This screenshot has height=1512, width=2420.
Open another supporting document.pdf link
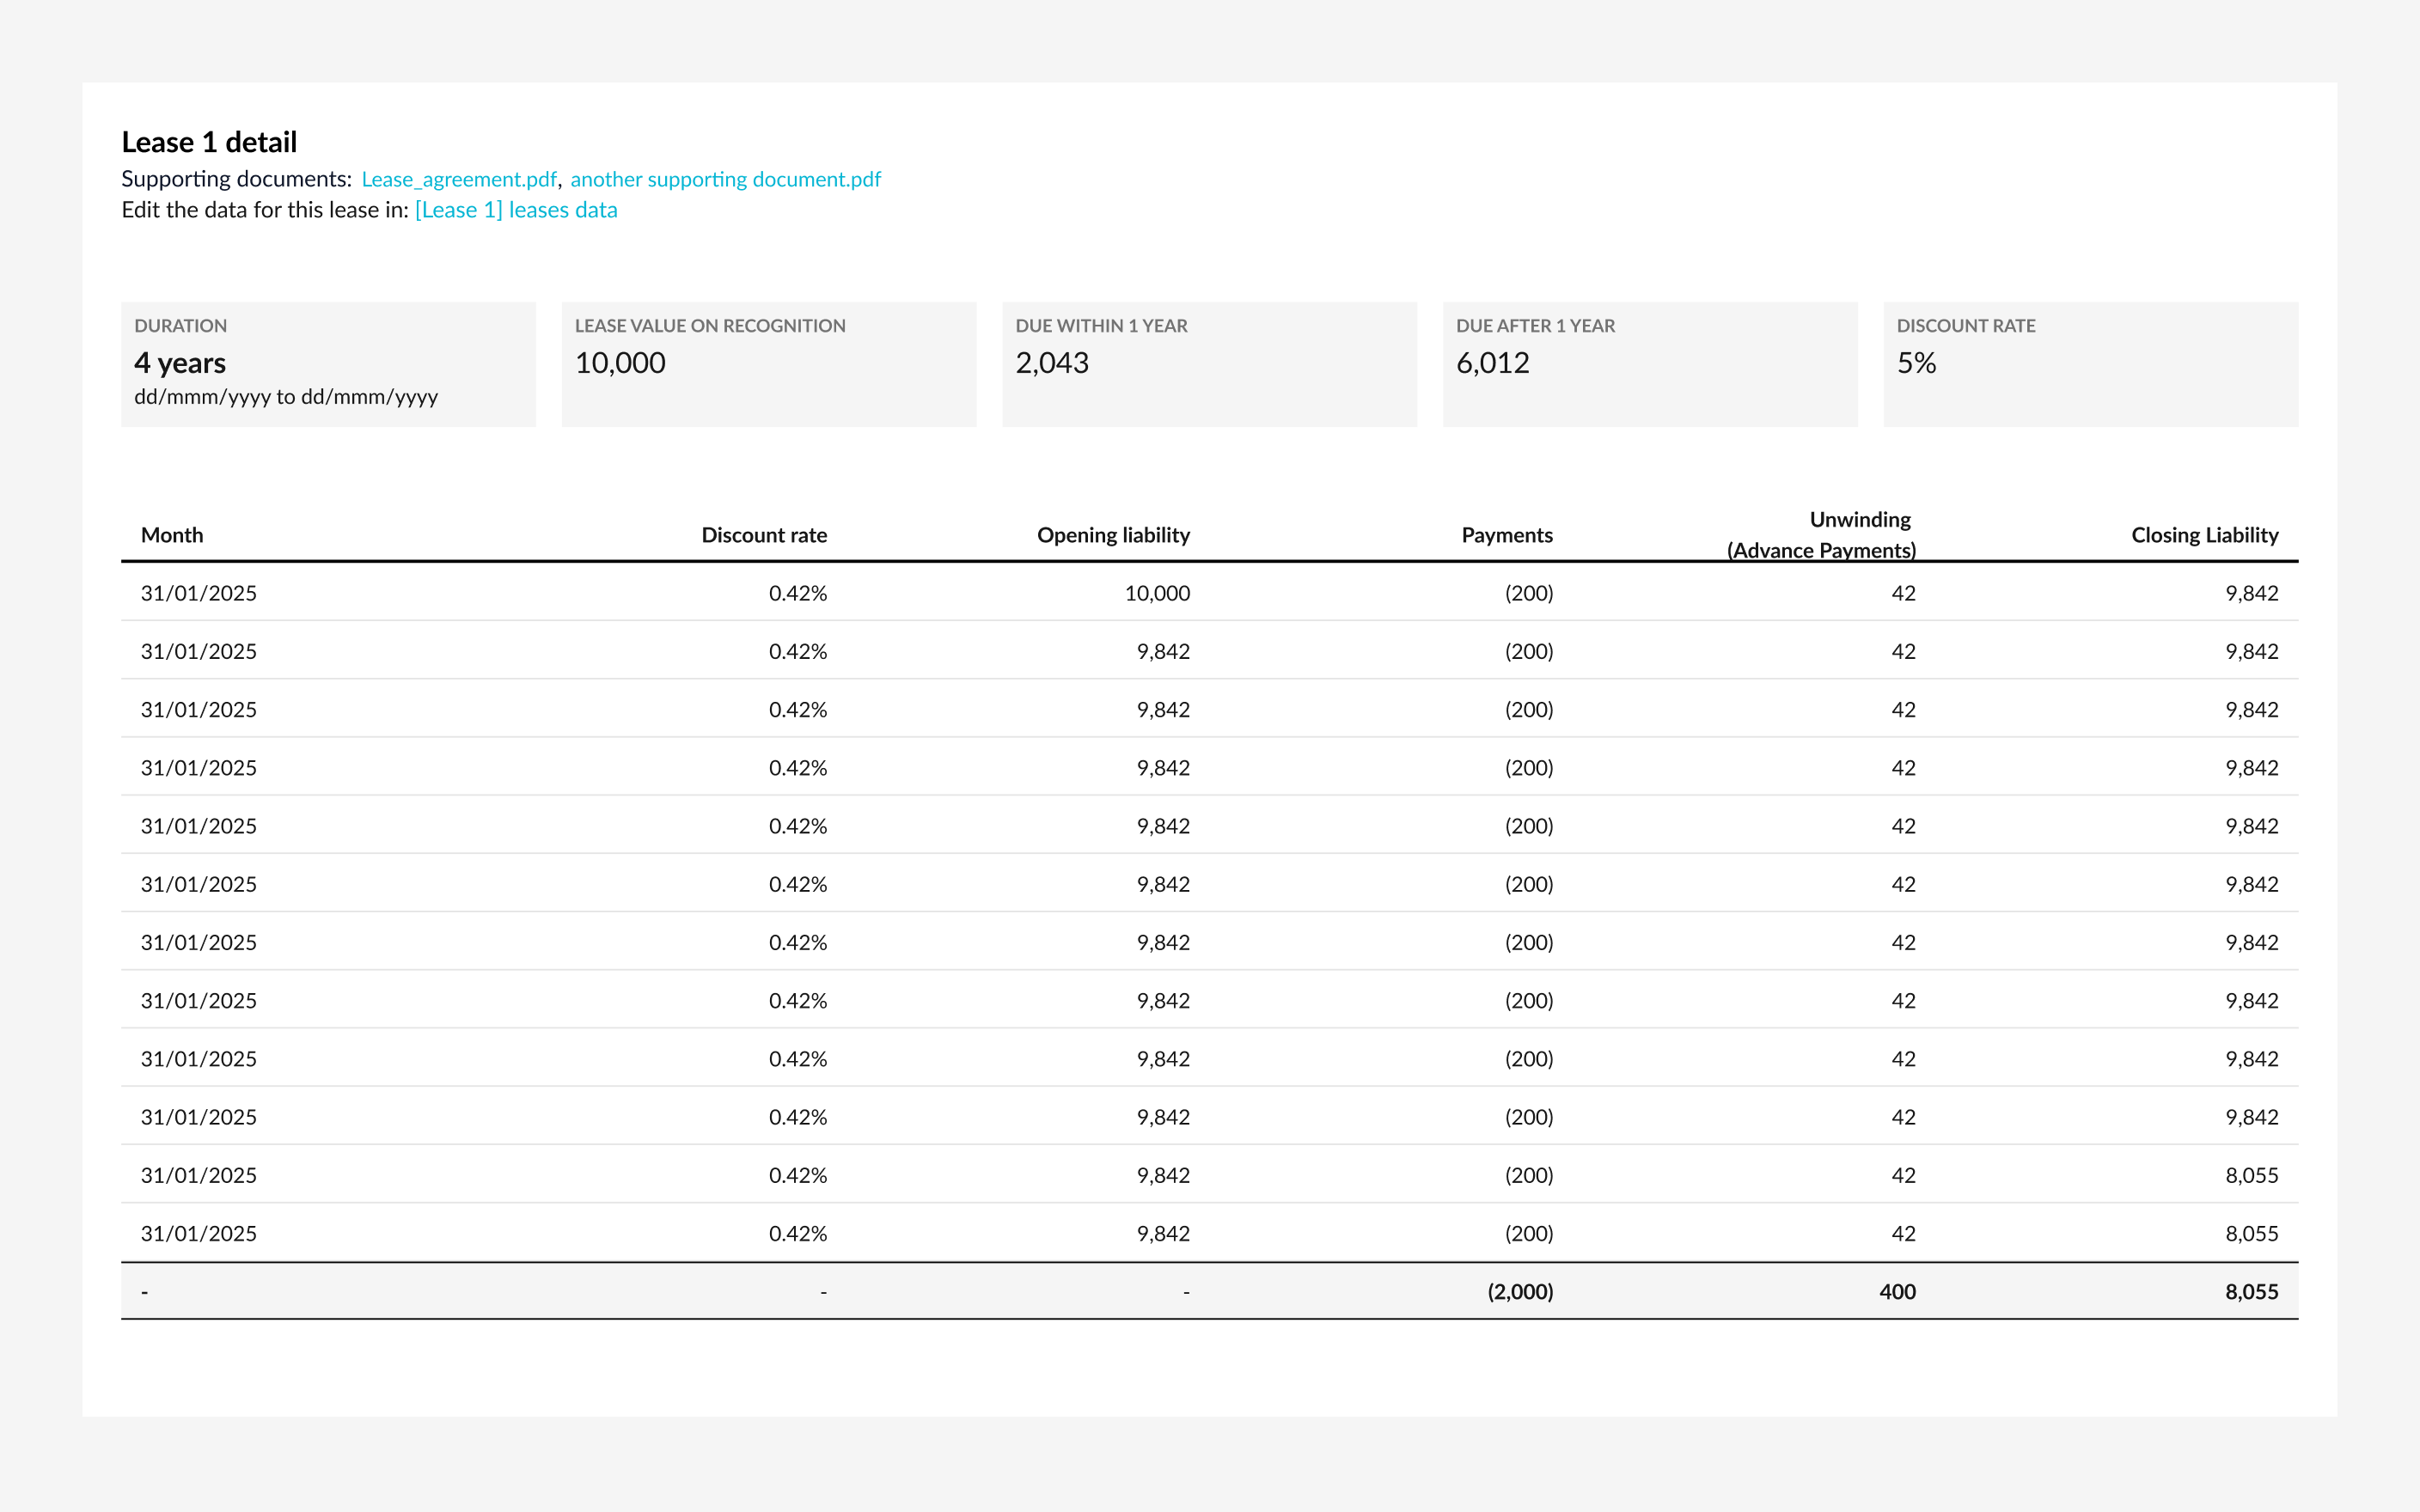(x=725, y=179)
